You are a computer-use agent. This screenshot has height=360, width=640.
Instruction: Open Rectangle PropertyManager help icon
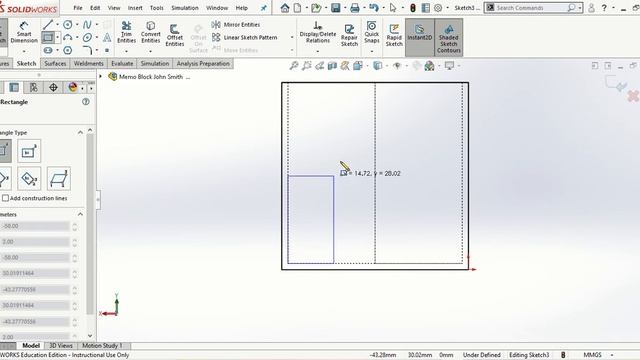tap(86, 102)
